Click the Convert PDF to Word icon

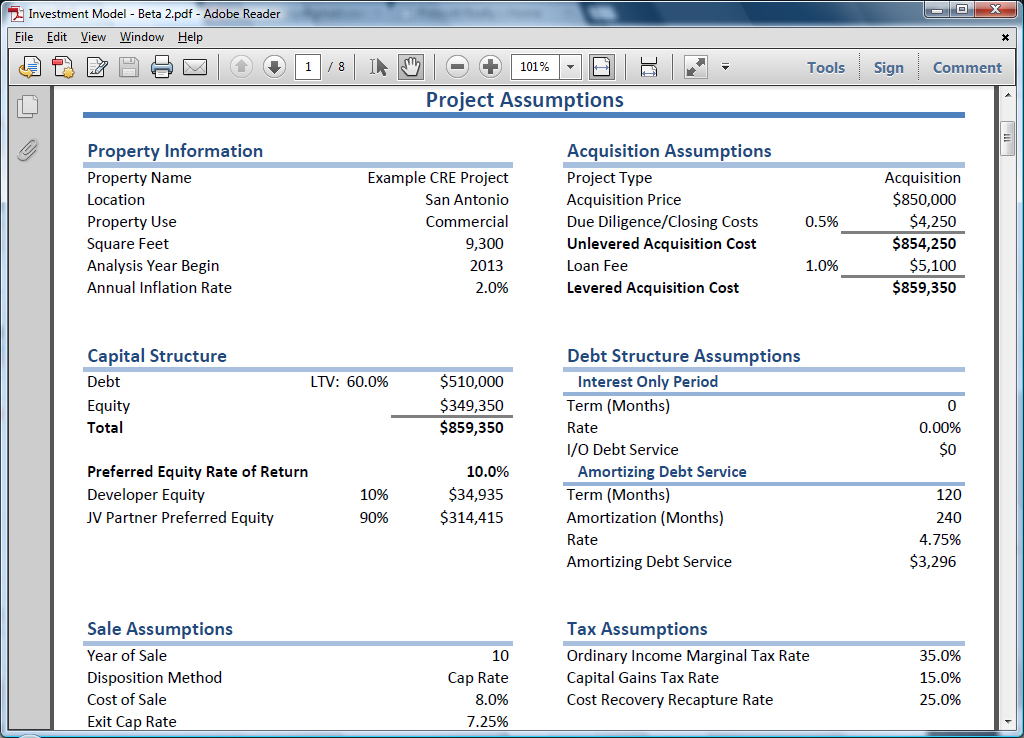pyautogui.click(x=63, y=67)
